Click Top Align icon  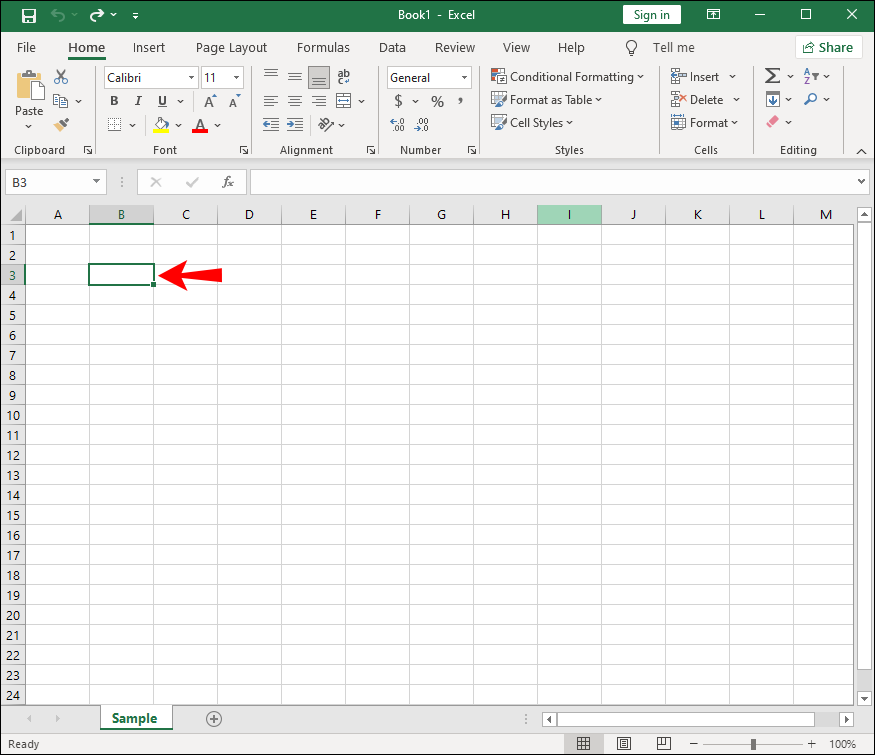pos(271,76)
